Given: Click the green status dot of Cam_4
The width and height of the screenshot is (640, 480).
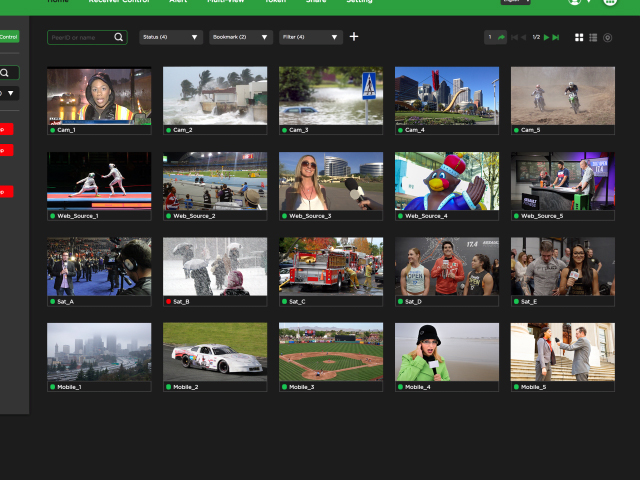Looking at the screenshot, I should [x=400, y=130].
